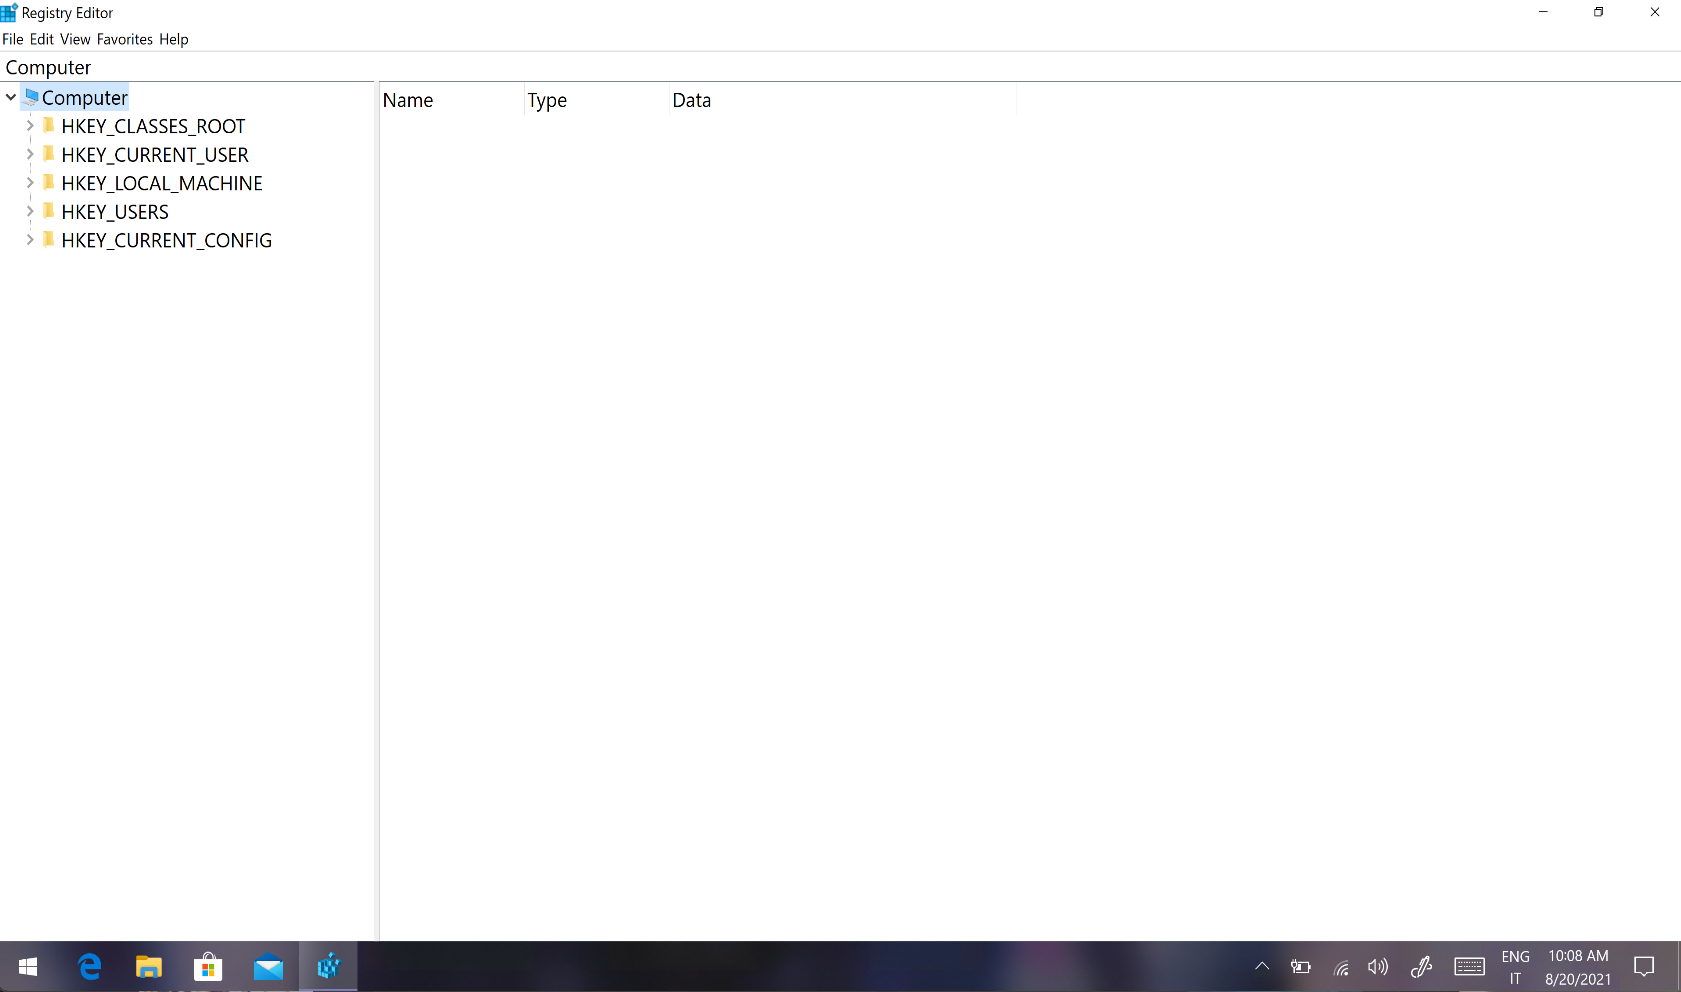Launch Microsoft Edge from taskbar
The image size is (1681, 992).
90,967
